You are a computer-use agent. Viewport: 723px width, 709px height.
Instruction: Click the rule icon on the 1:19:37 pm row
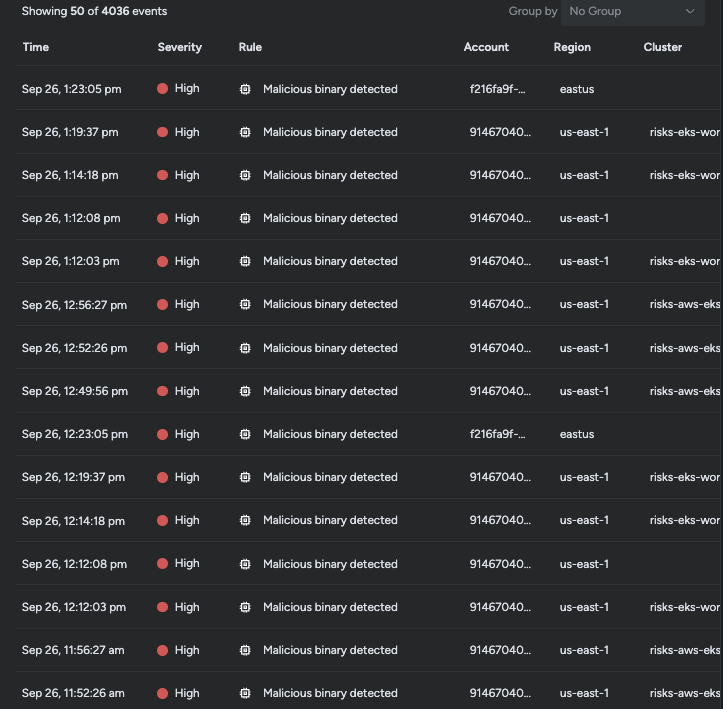(x=245, y=132)
